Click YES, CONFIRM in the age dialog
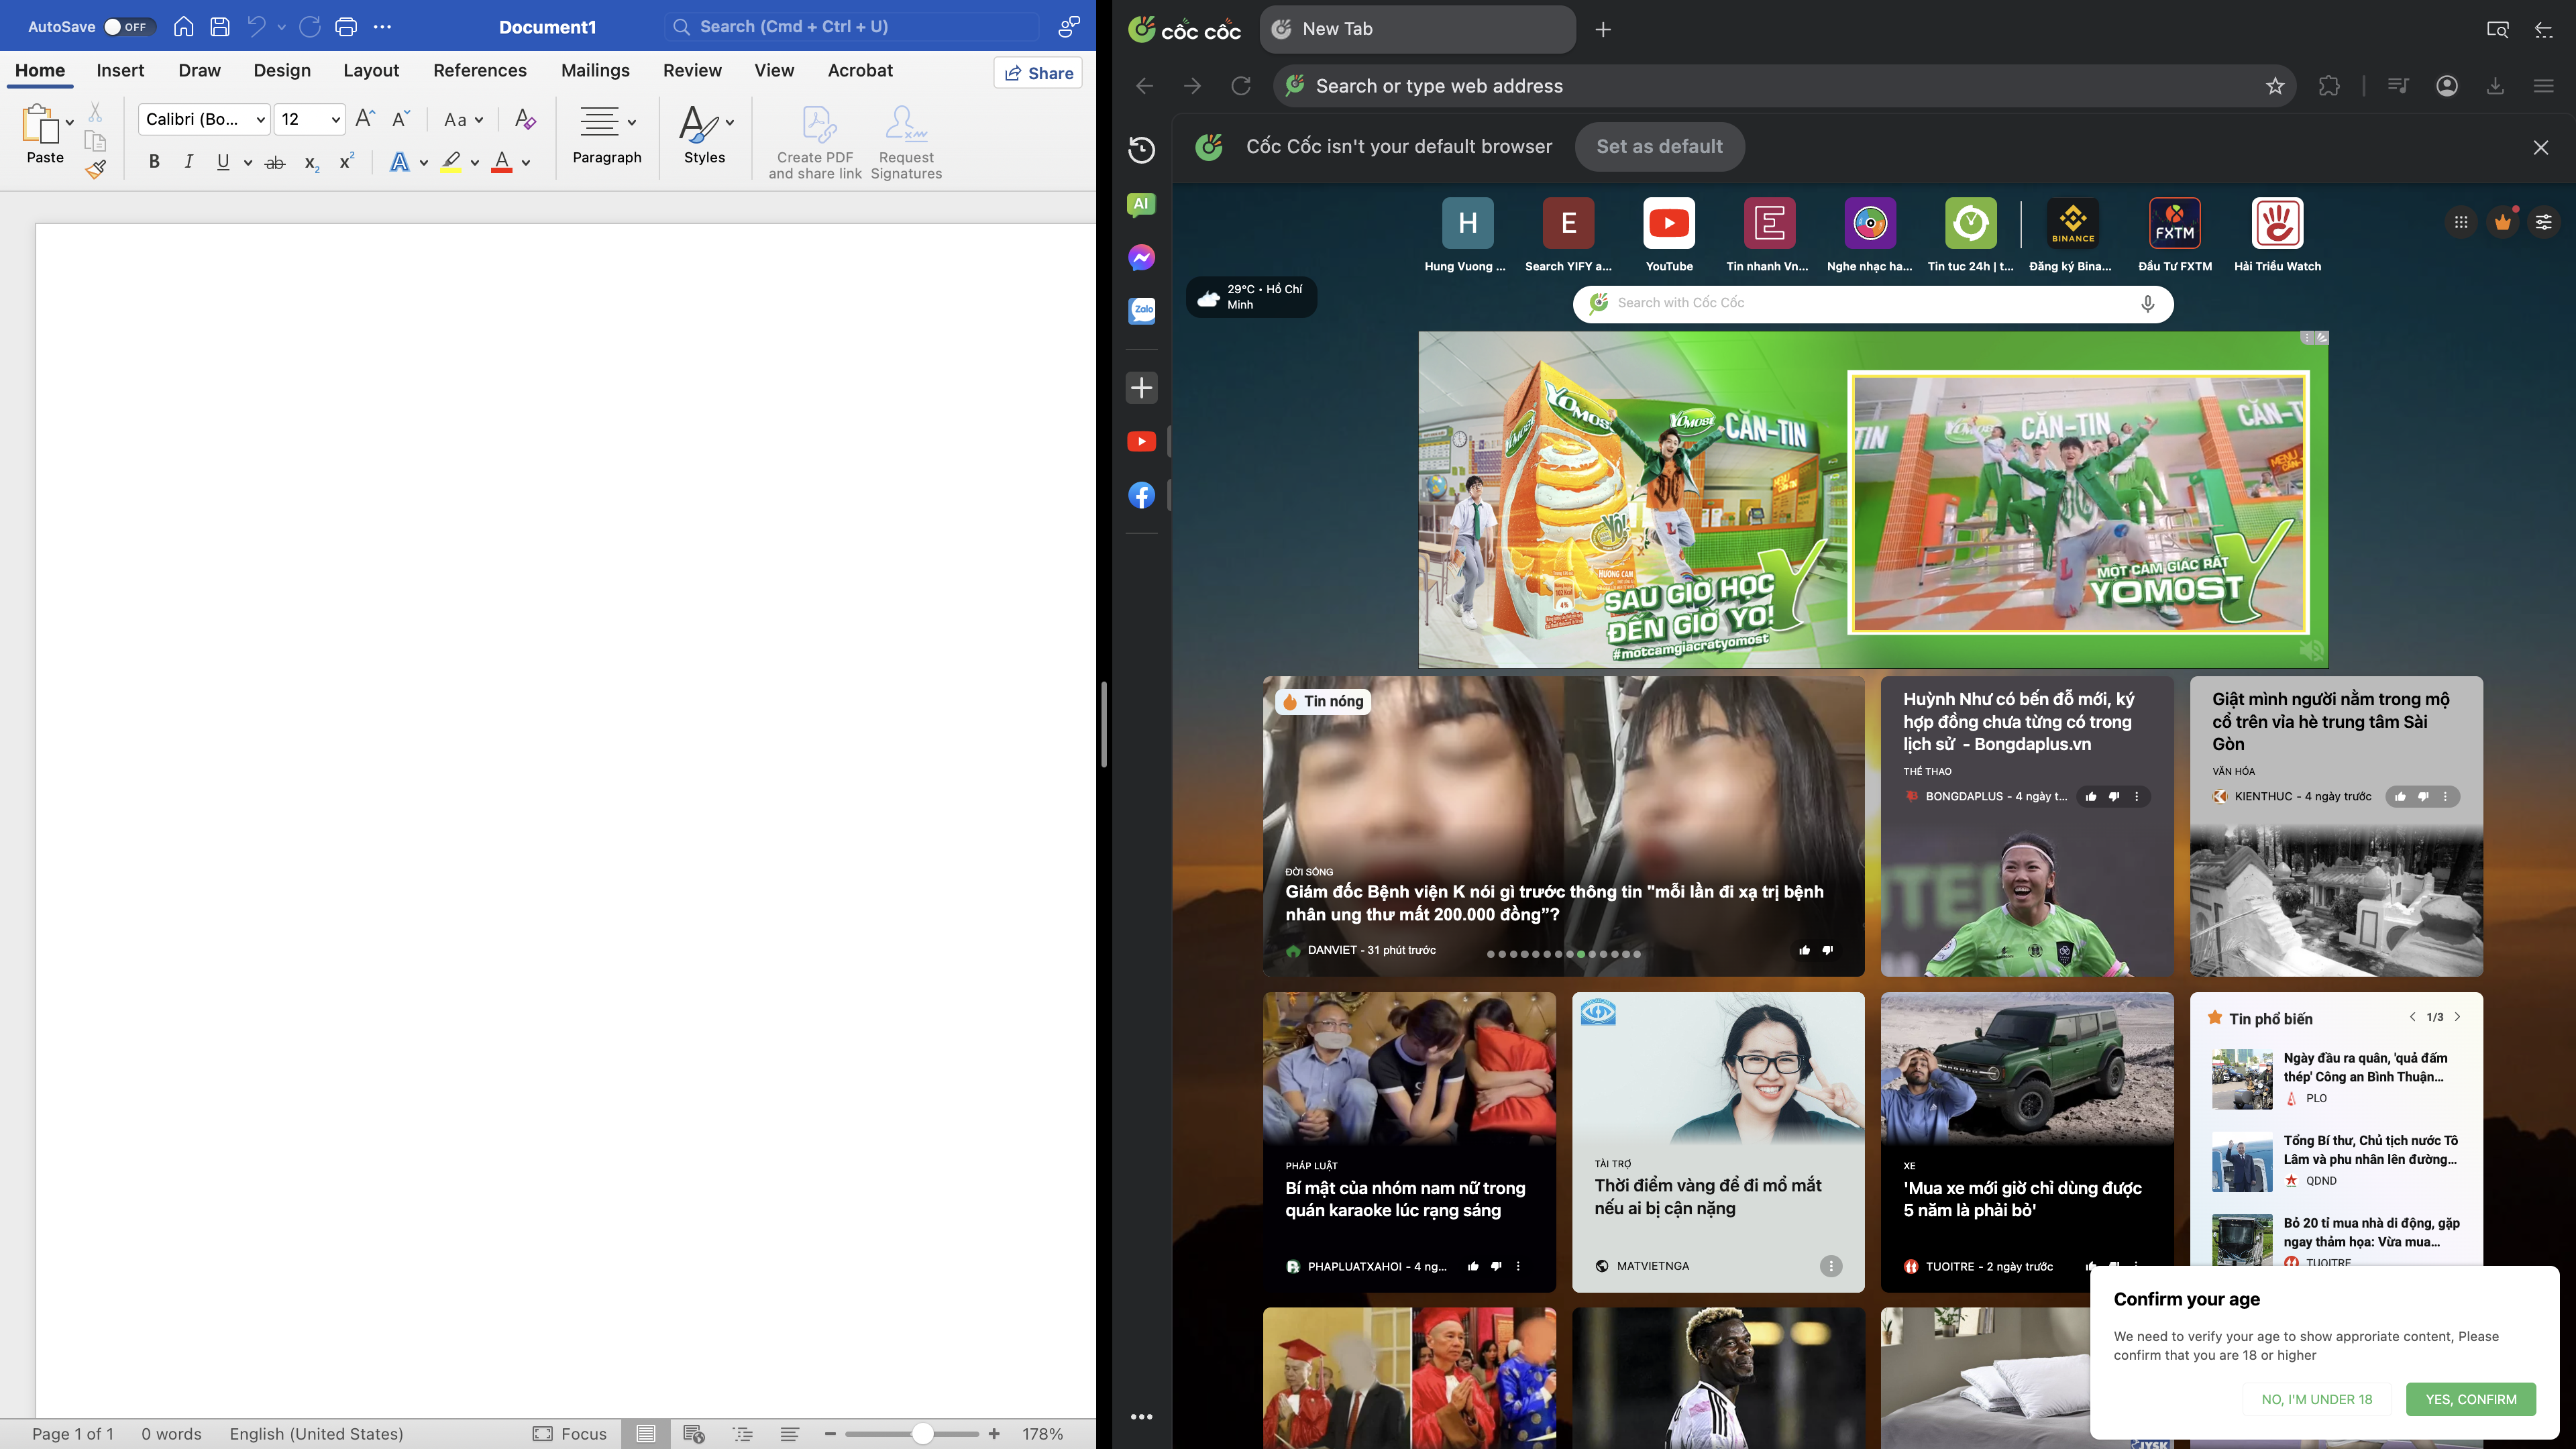This screenshot has height=1449, width=2576. 2470,1399
